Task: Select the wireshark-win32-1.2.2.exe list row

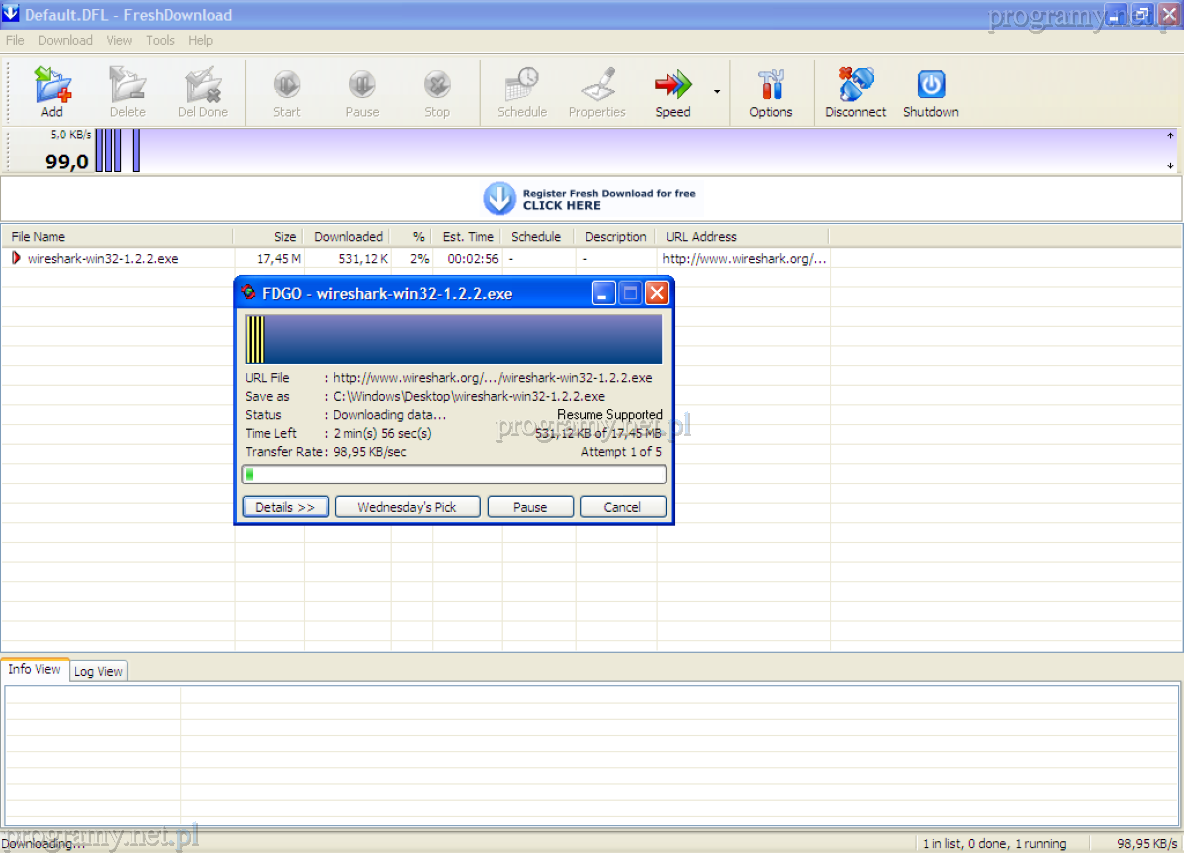Action: (103, 259)
